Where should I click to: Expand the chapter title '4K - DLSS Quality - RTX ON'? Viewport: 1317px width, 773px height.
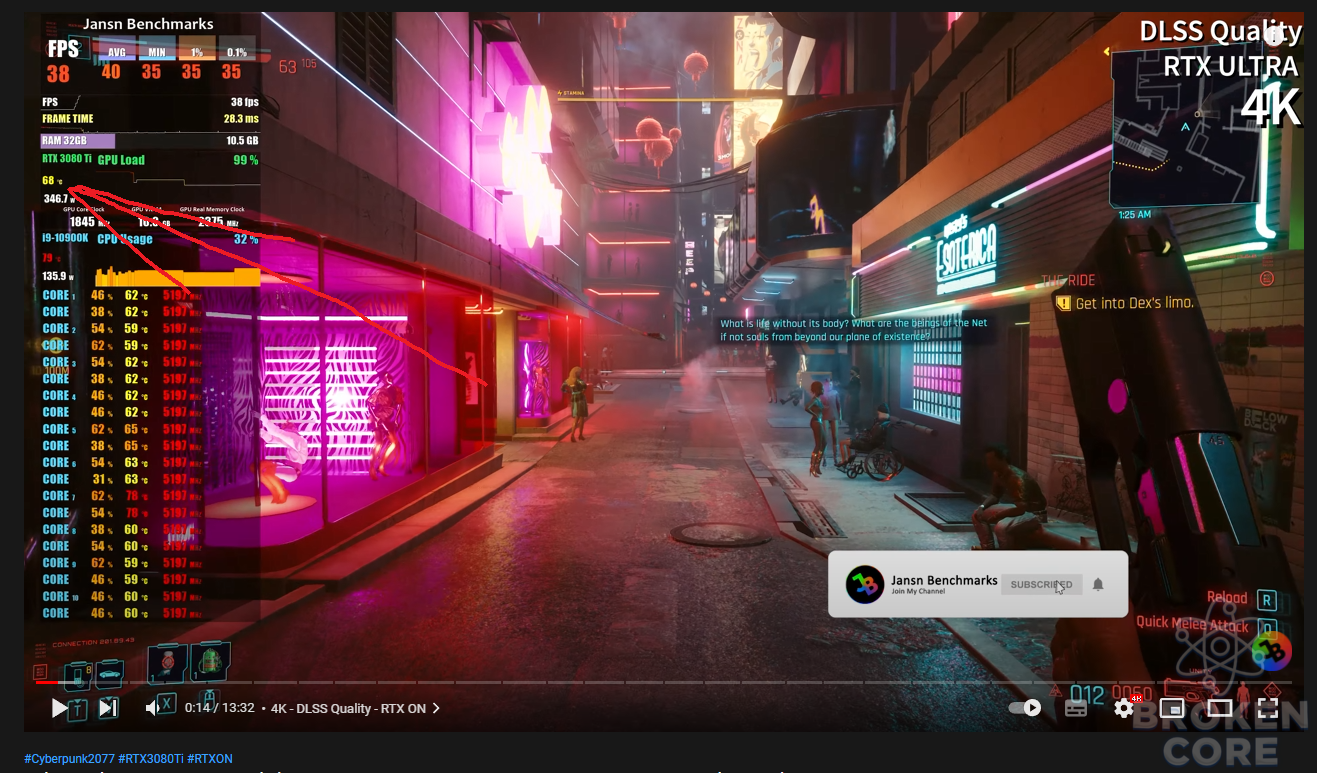click(356, 708)
